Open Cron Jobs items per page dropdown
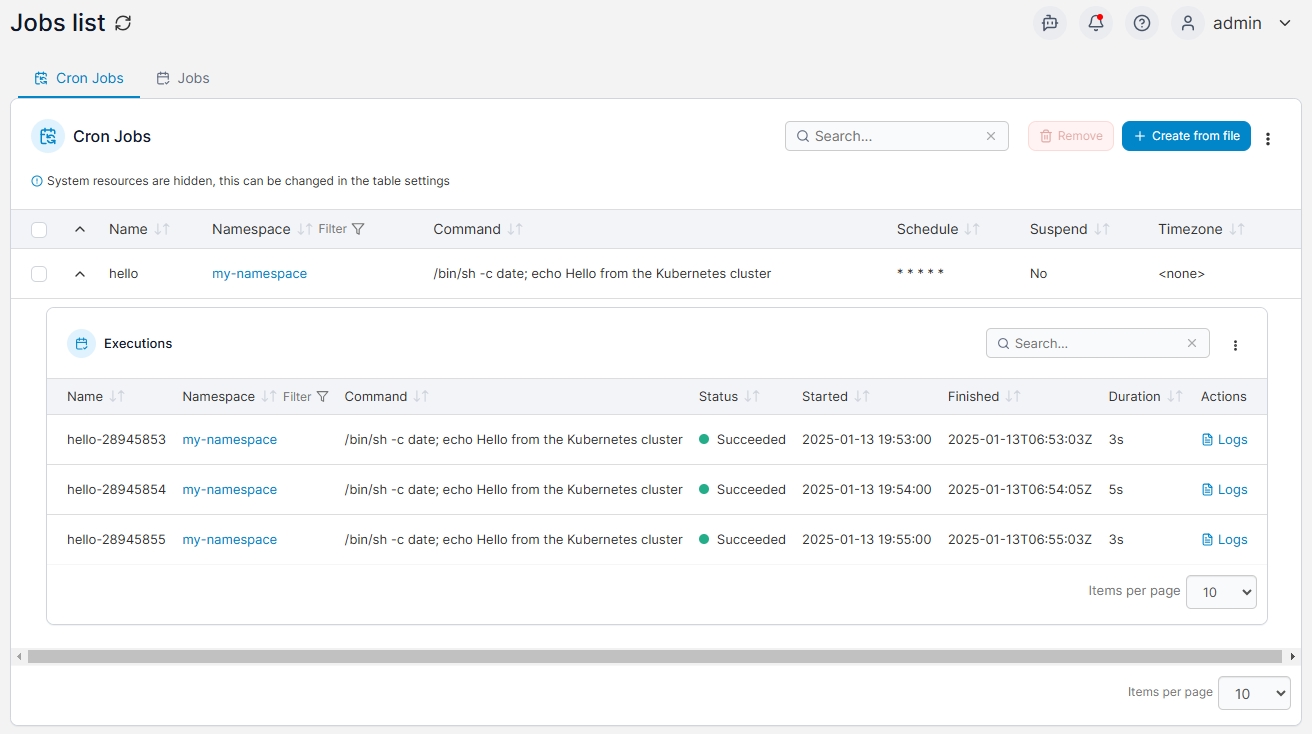Screen dimensions: 1312x734 (1254, 693)
